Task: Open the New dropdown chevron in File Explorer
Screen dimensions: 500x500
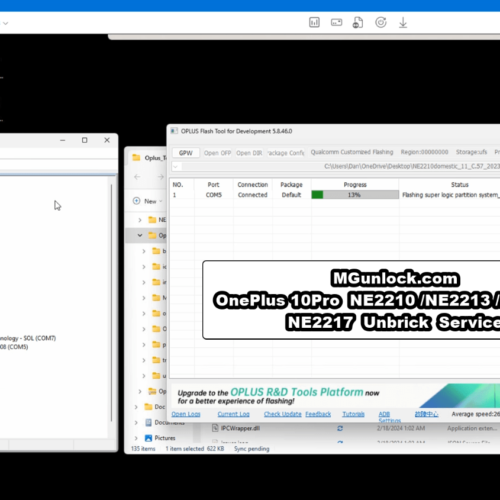Action: tap(161, 201)
